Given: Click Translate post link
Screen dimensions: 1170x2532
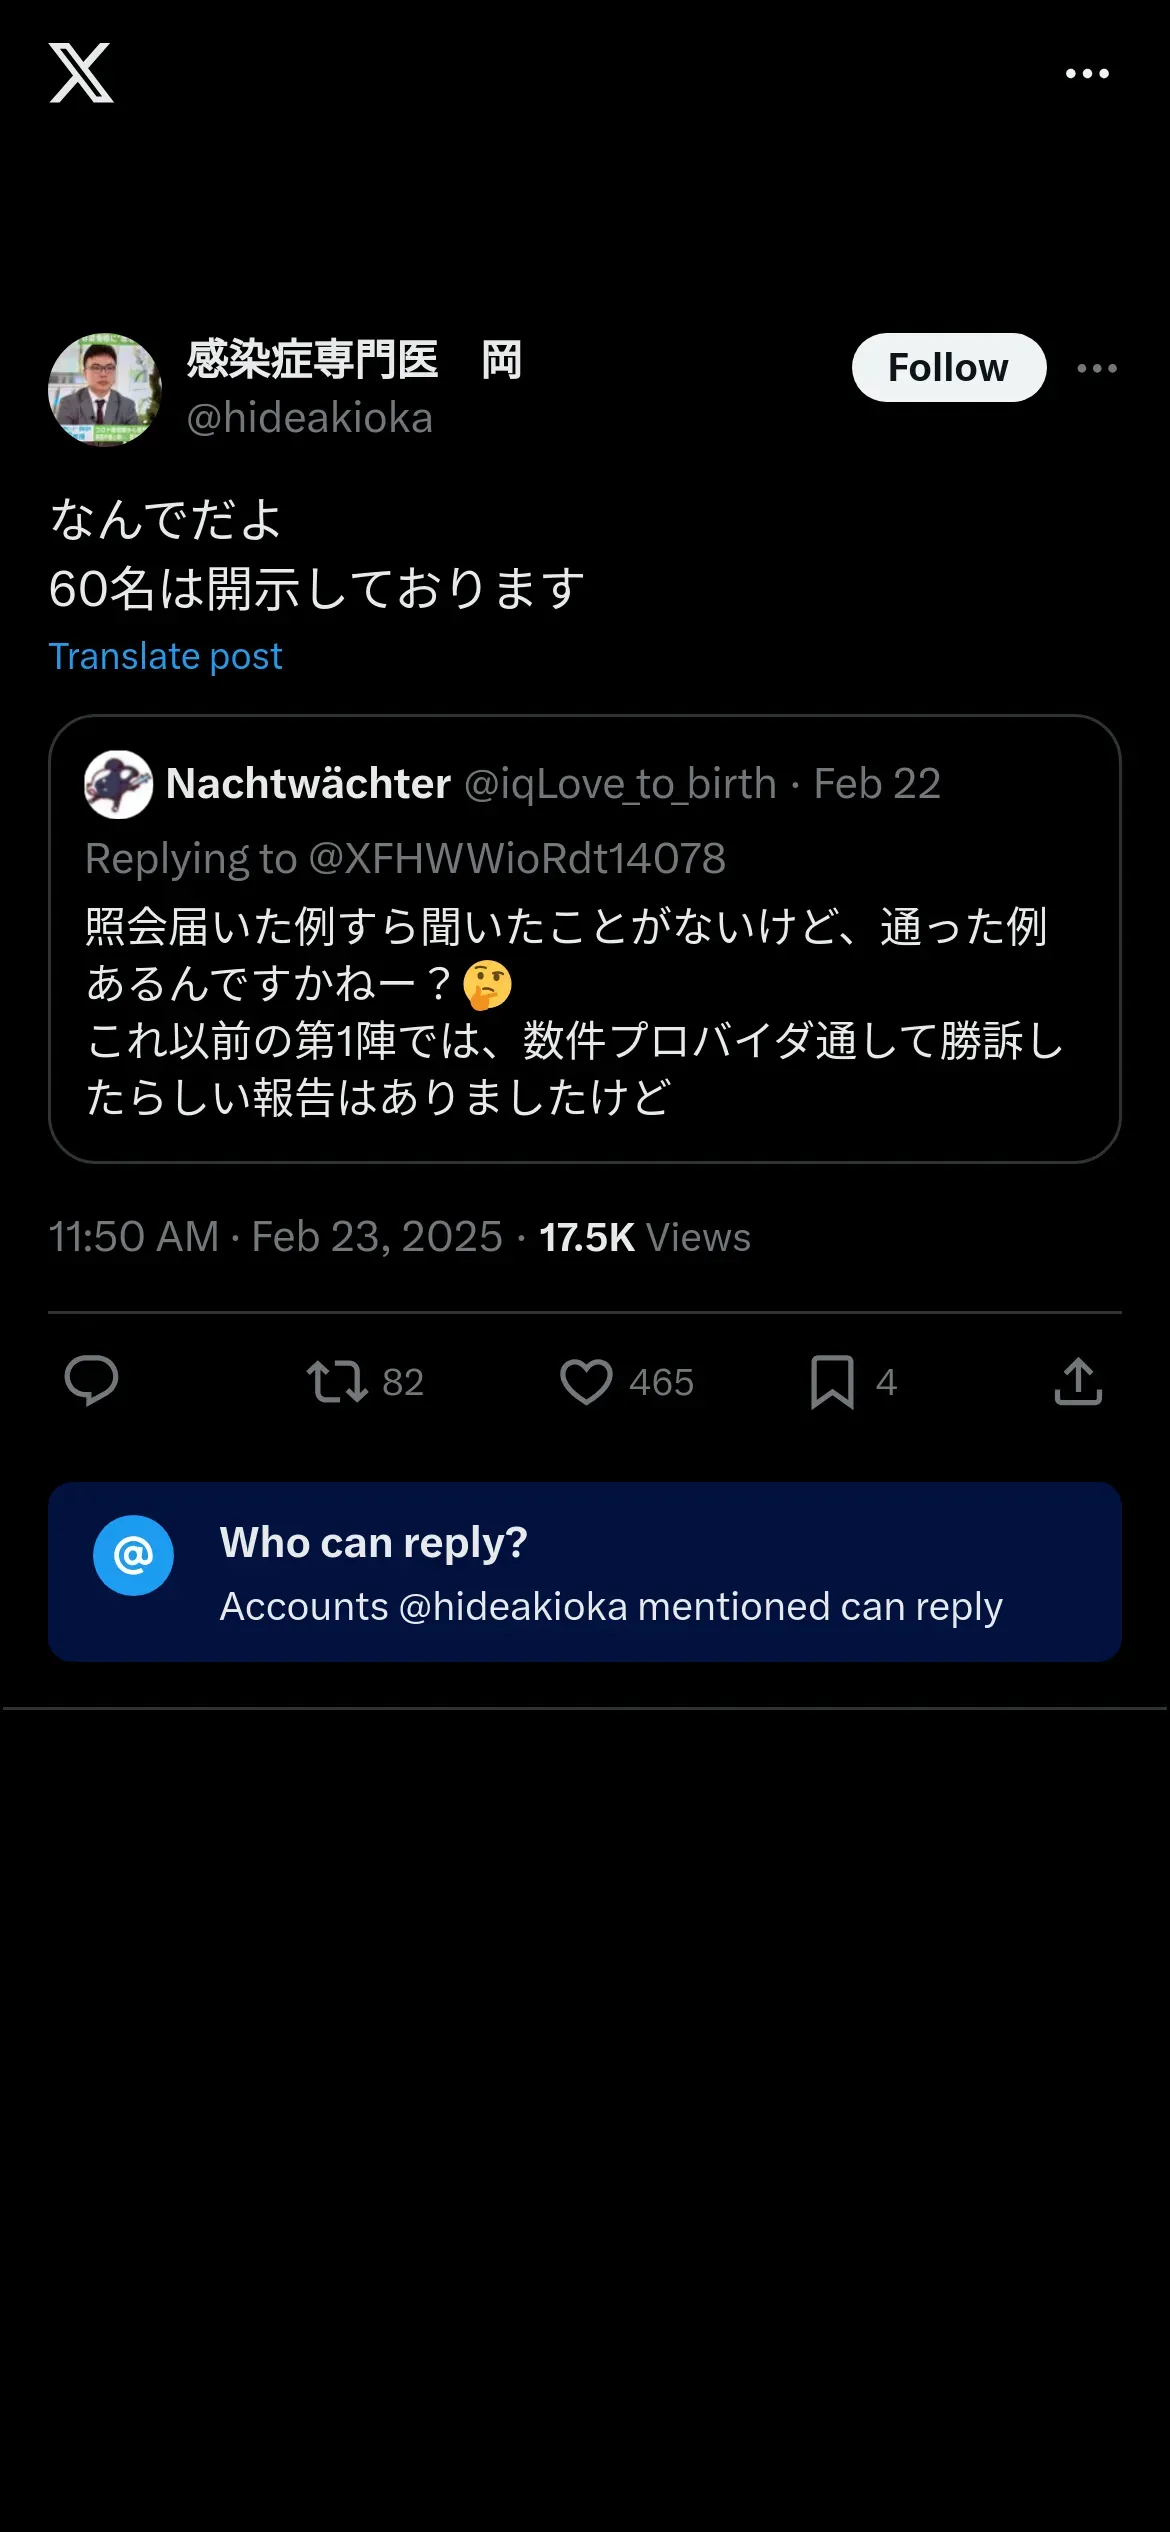Looking at the screenshot, I should tap(165, 656).
